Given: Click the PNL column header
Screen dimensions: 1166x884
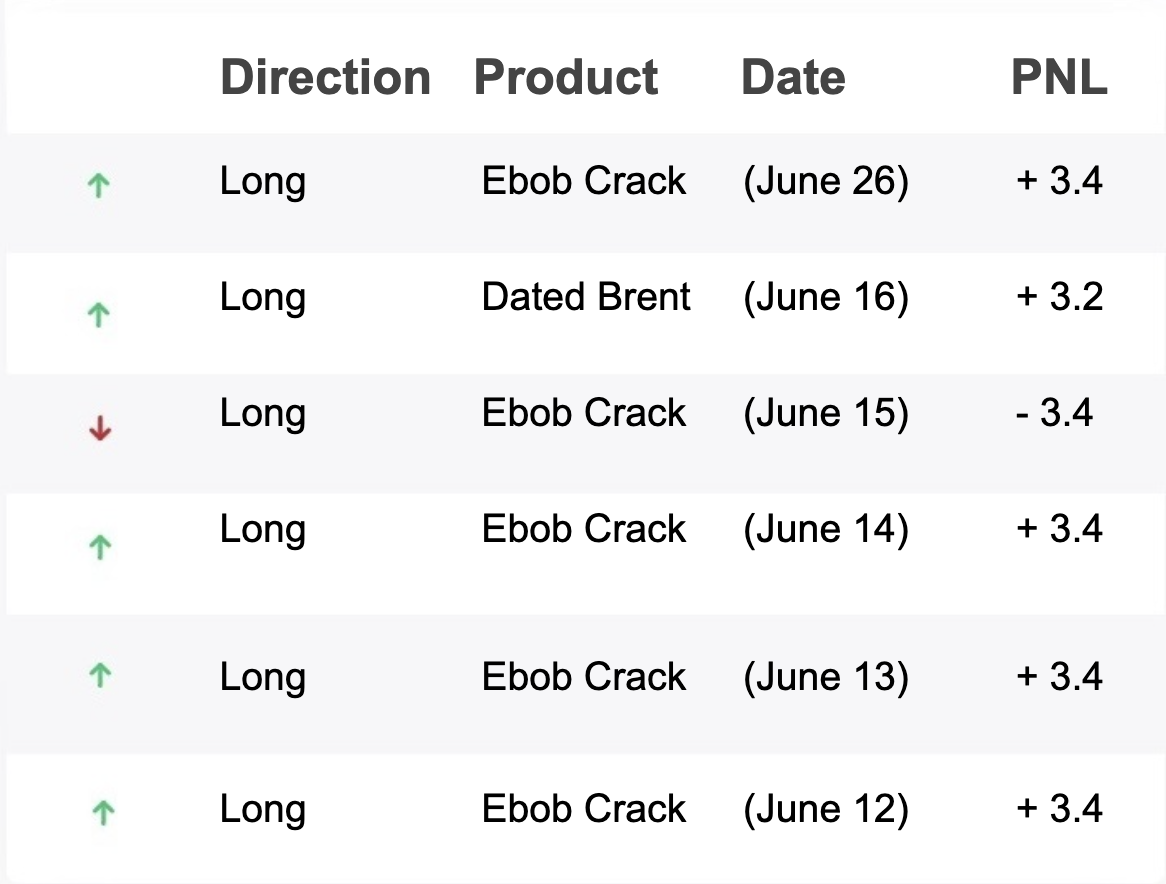Looking at the screenshot, I should point(1059,78).
